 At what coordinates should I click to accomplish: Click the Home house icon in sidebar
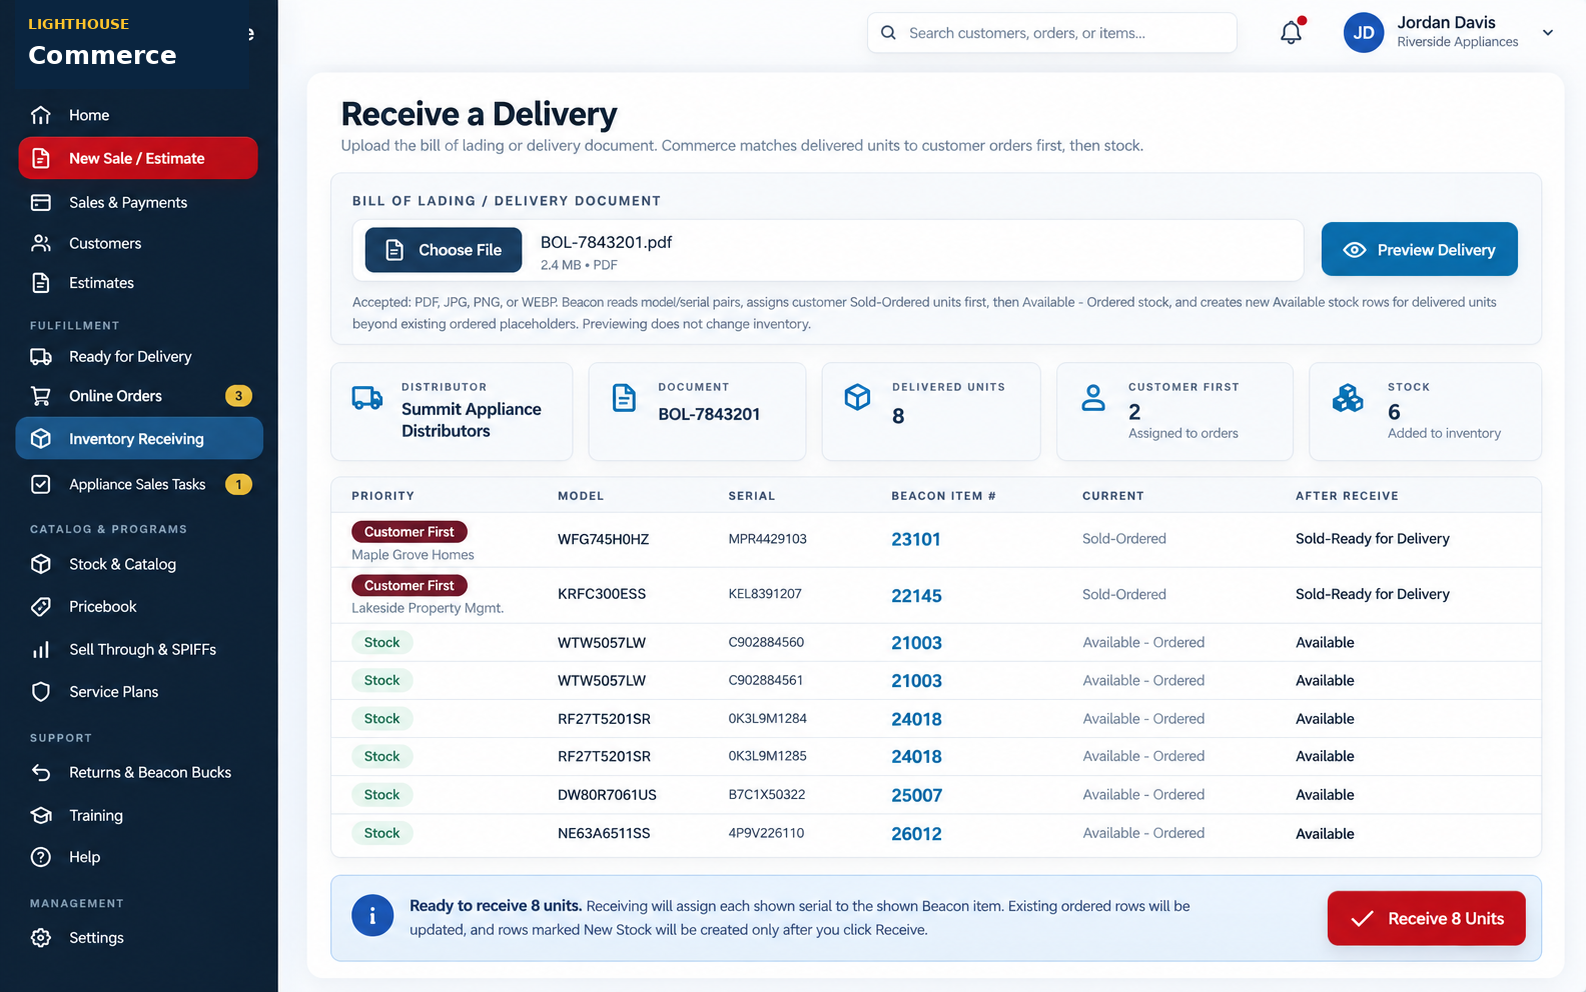pyautogui.click(x=41, y=115)
